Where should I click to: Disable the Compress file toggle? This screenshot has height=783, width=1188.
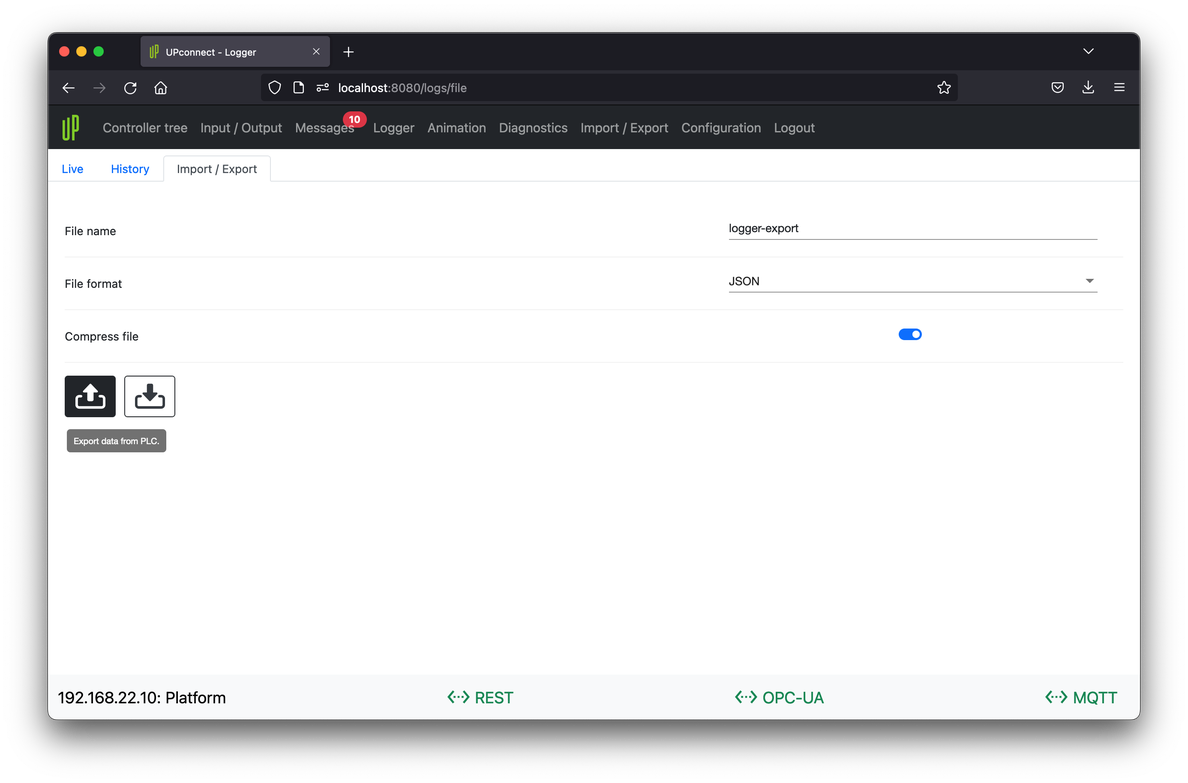[910, 334]
